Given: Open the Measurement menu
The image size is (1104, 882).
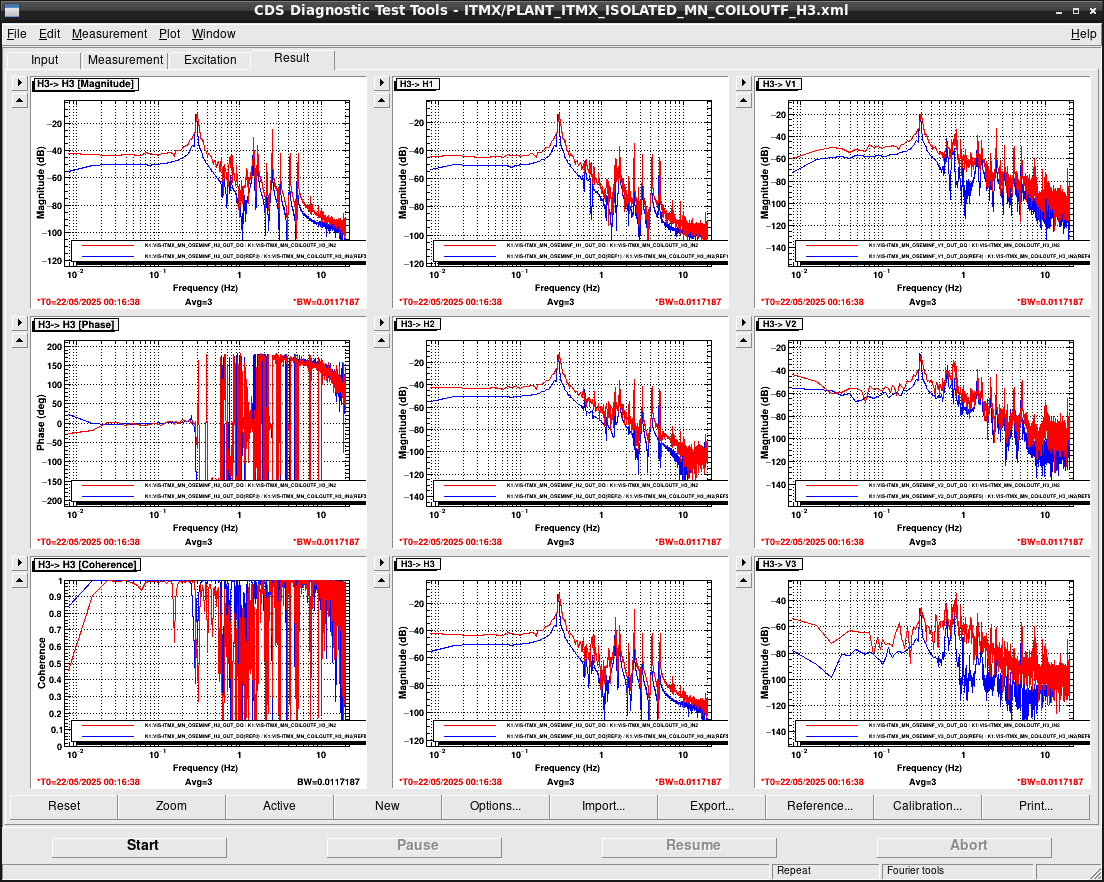Looking at the screenshot, I should (x=109, y=34).
